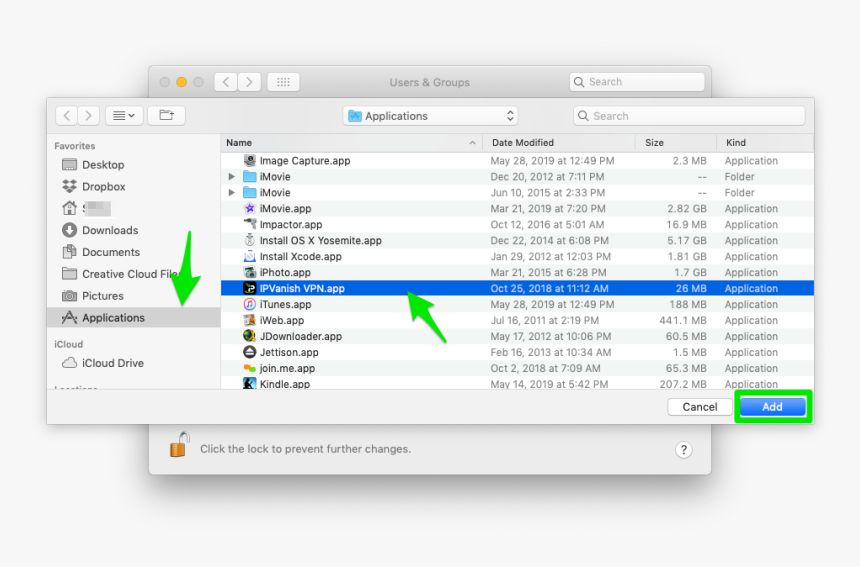Viewport: 860px width, 567px height.
Task: Expand the iMovie folder from 2015
Action: pyautogui.click(x=232, y=192)
